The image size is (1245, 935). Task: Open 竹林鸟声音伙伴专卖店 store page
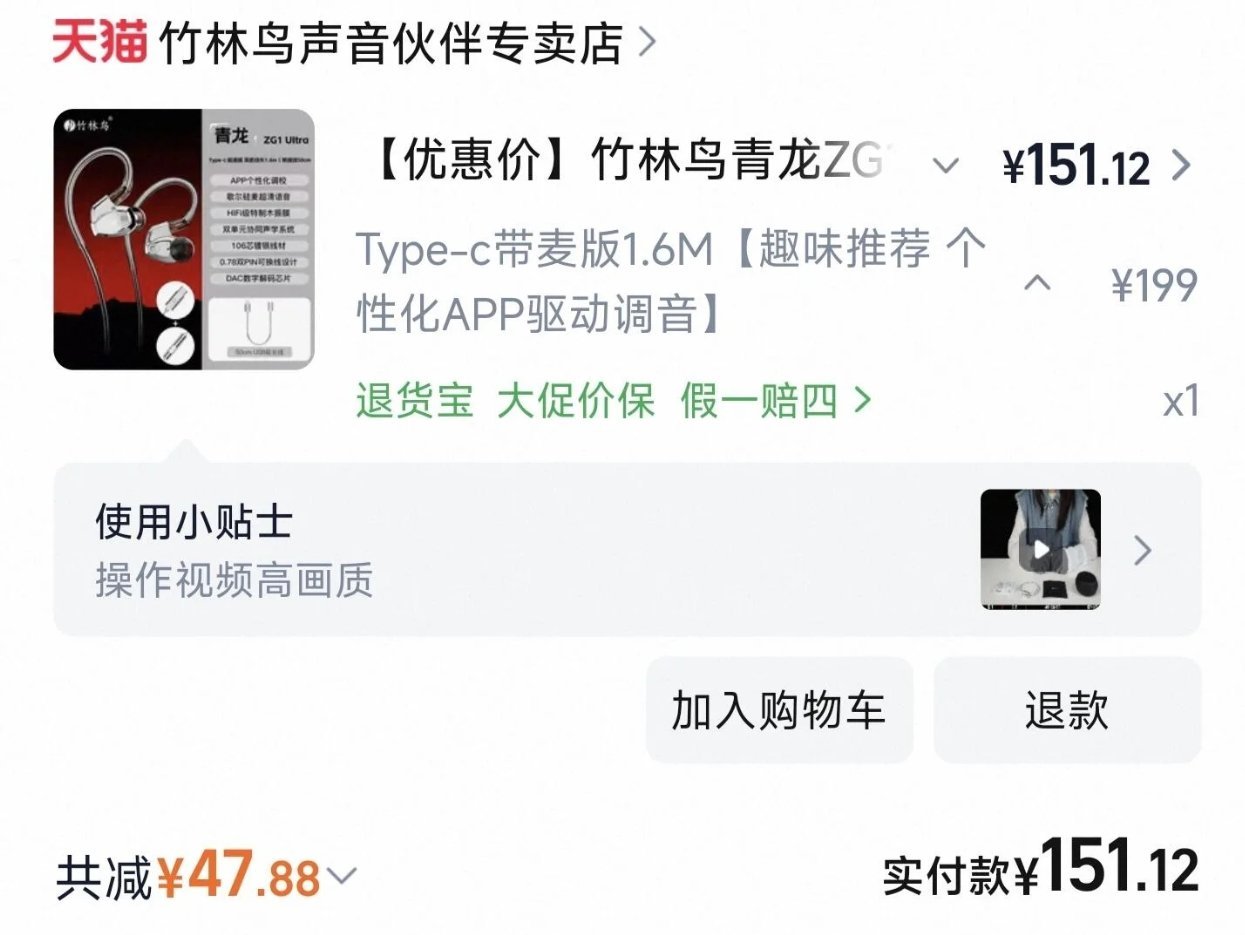(x=391, y=43)
